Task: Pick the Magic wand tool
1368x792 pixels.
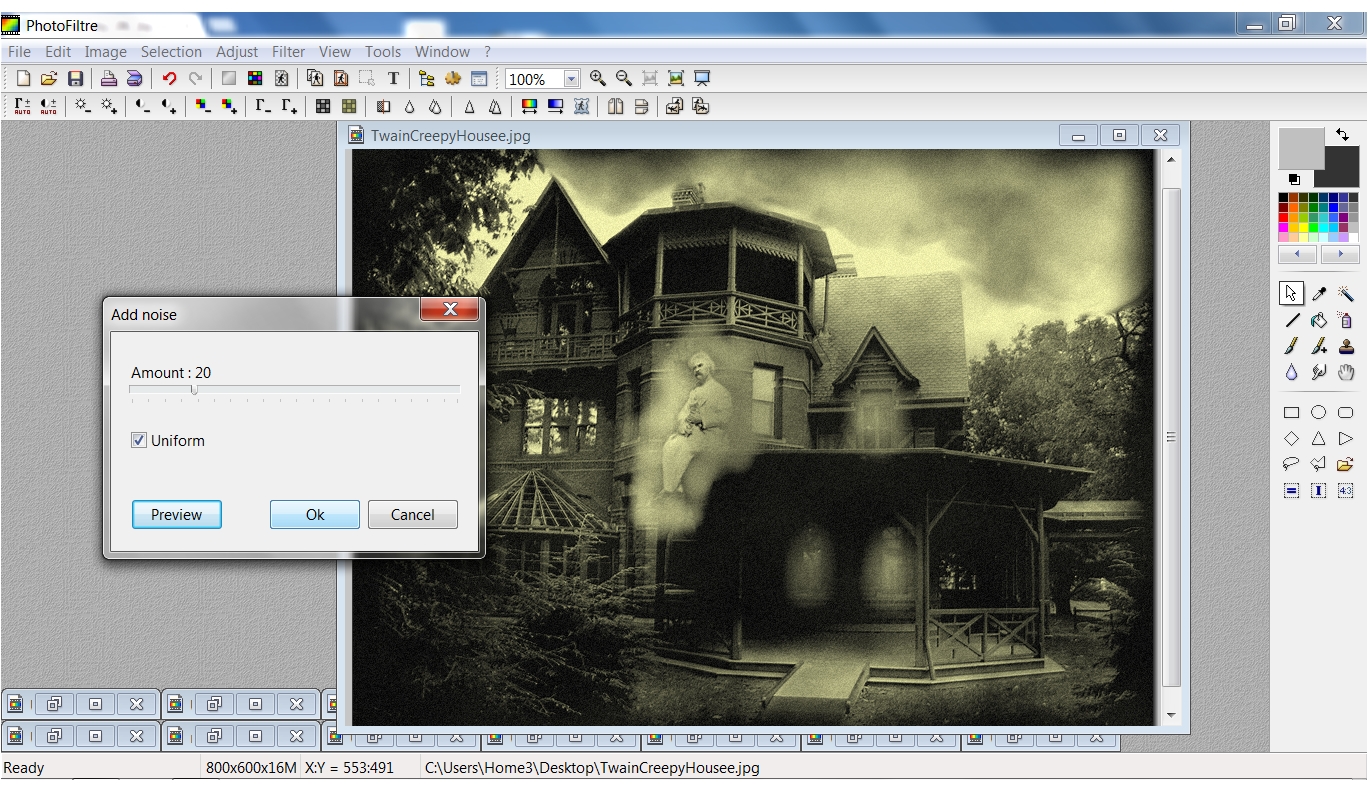Action: (1345, 294)
